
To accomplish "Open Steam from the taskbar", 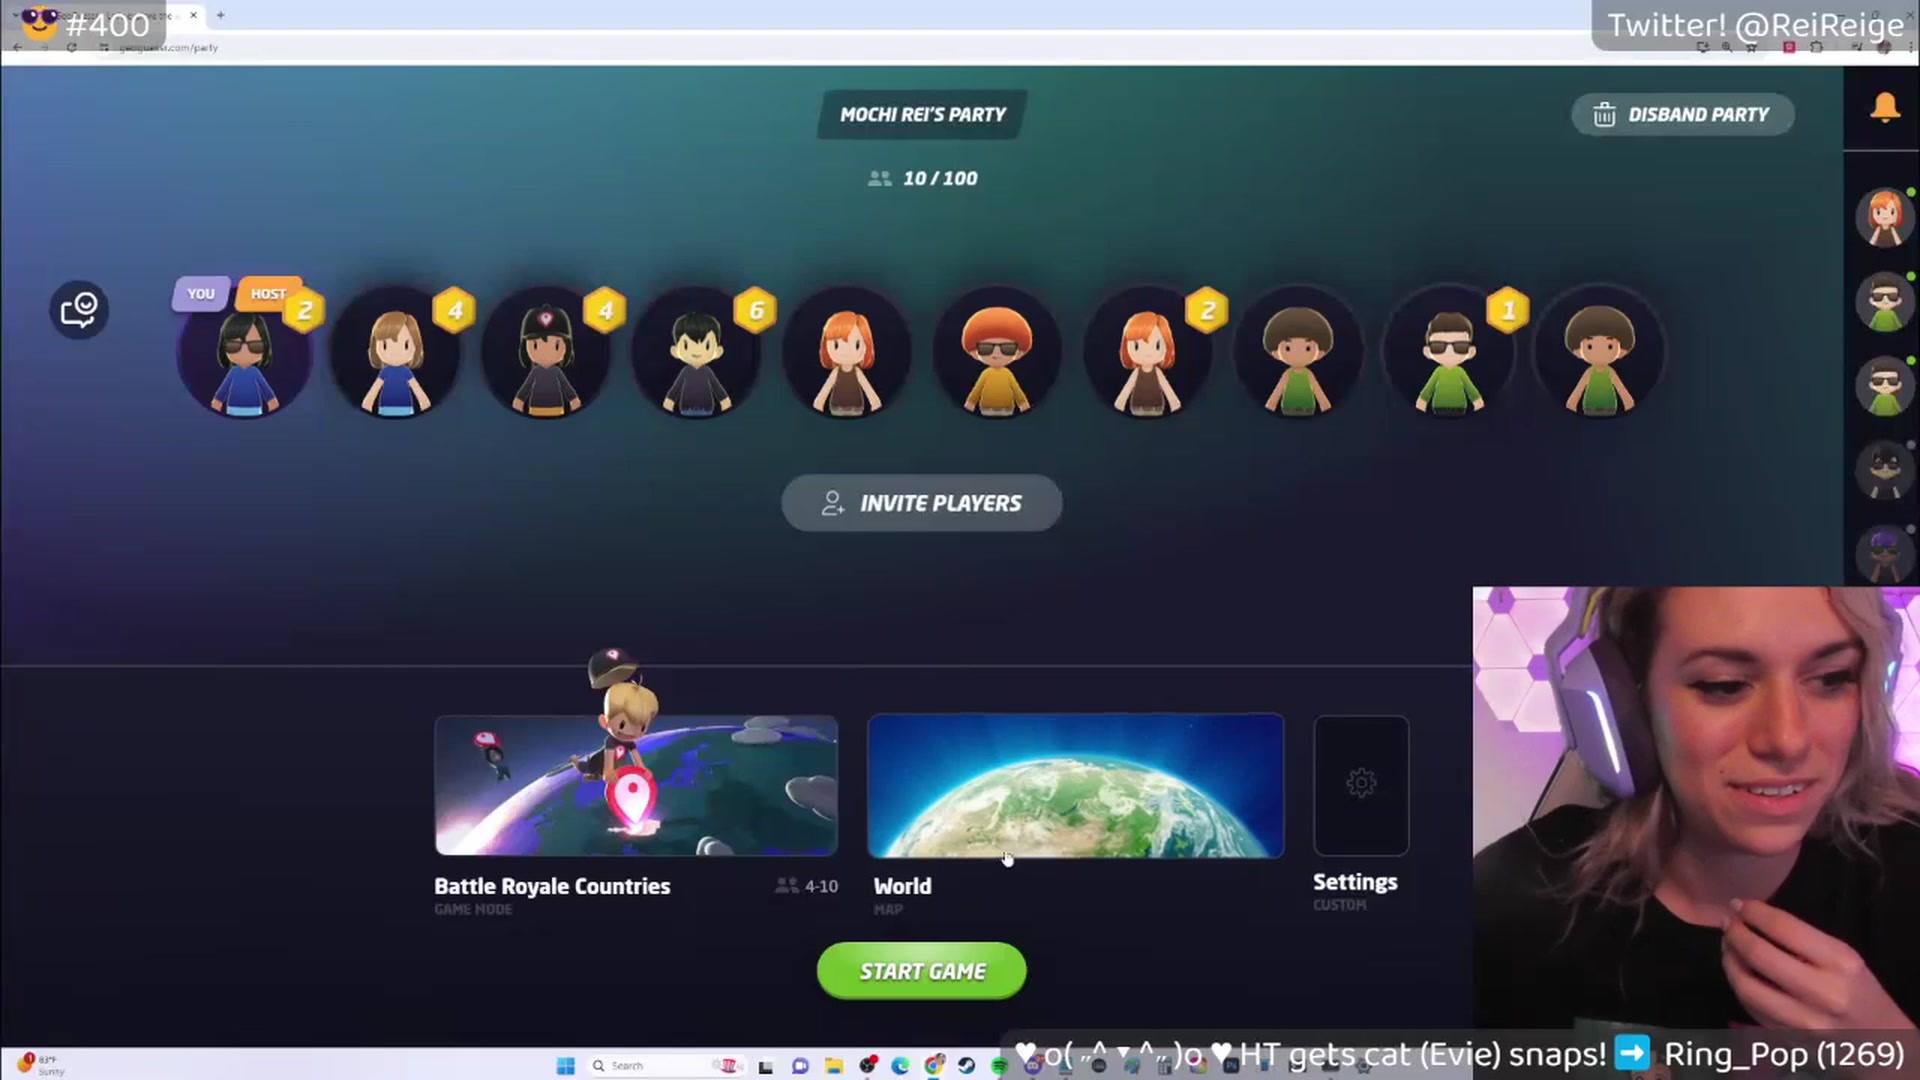I will (967, 1066).
